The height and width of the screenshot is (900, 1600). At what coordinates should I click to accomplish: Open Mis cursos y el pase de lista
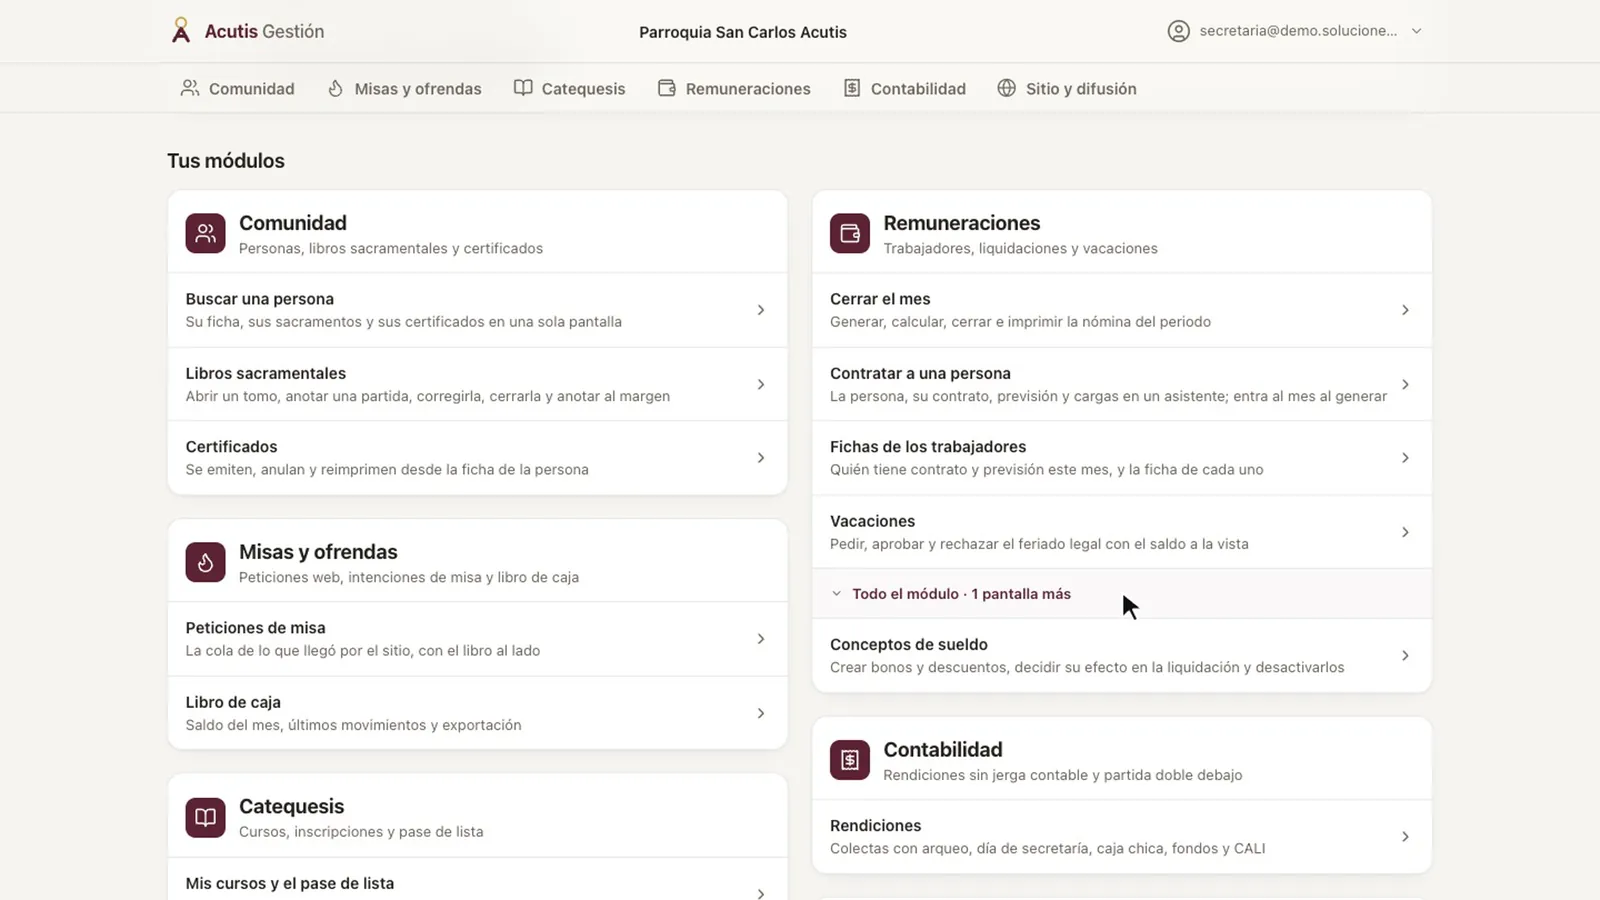pos(477,880)
